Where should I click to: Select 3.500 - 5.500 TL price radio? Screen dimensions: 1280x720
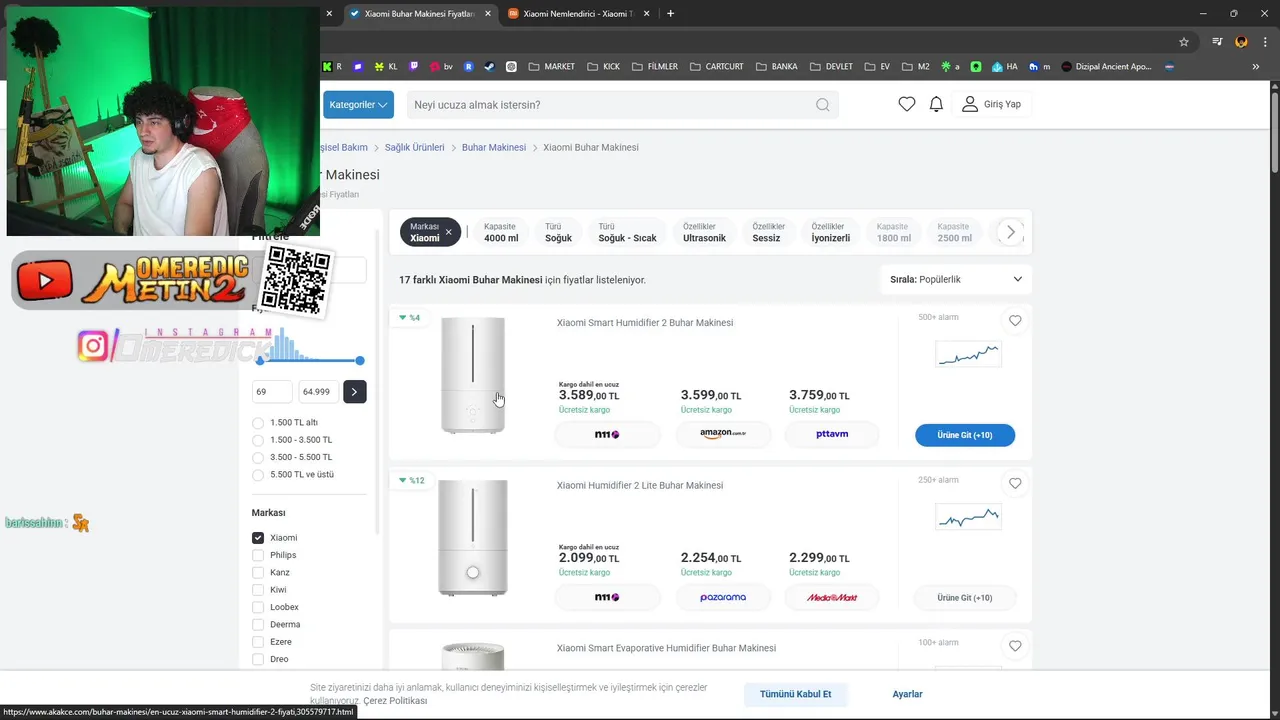tap(258, 457)
